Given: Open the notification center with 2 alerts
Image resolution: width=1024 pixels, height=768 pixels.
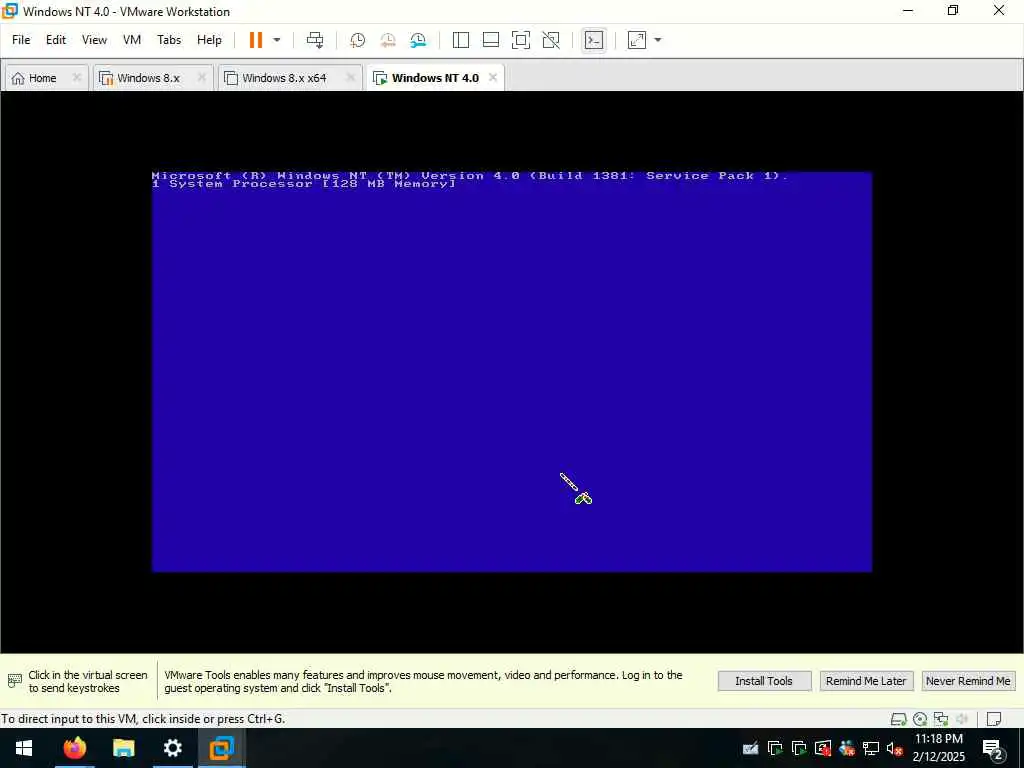Looking at the screenshot, I should tap(993, 748).
